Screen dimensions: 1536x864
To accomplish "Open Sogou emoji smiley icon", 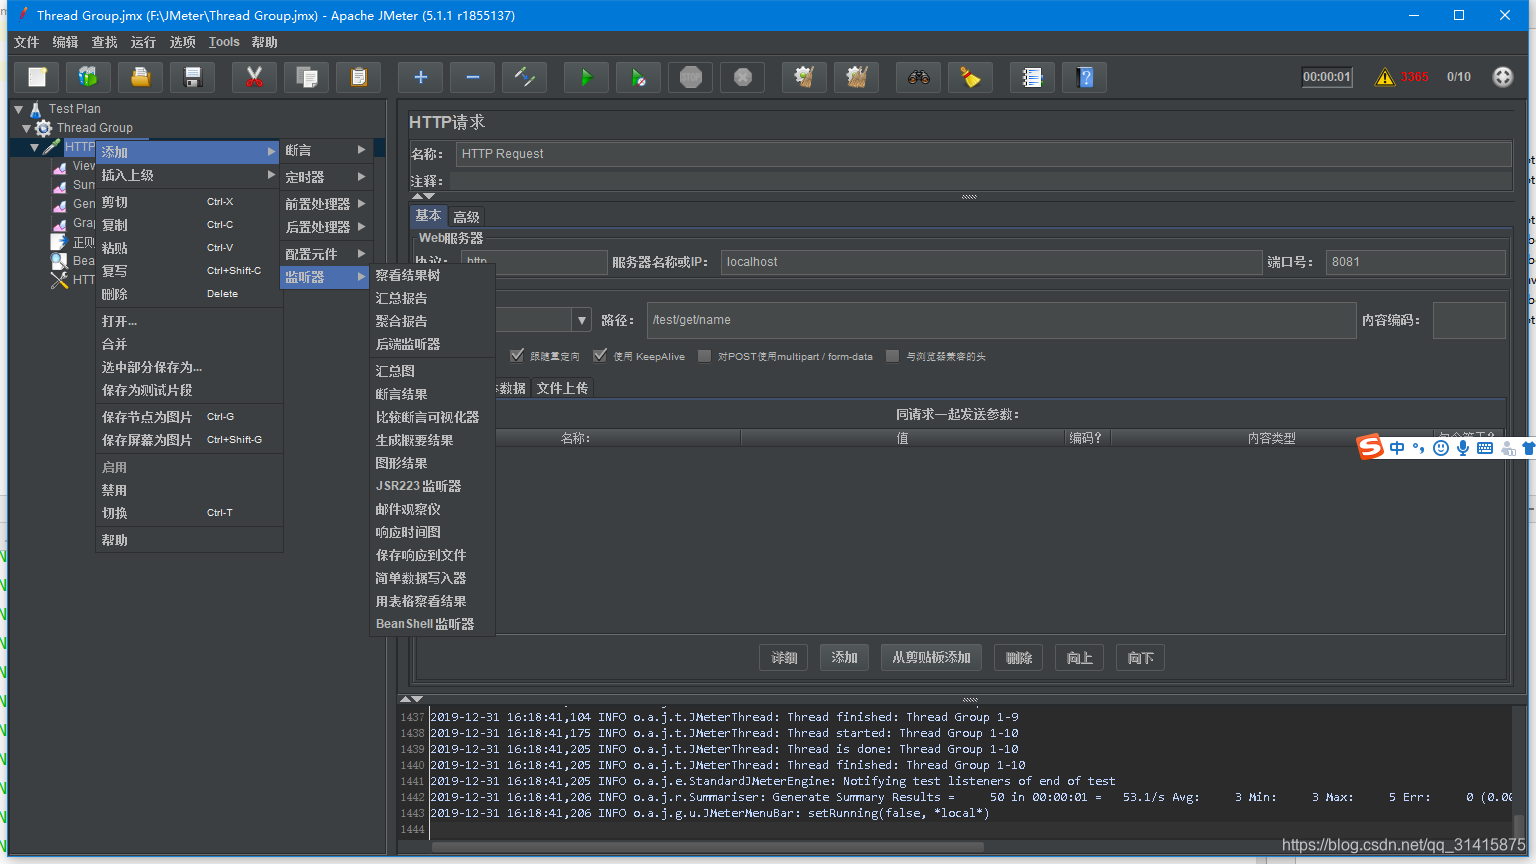I will [x=1441, y=448].
